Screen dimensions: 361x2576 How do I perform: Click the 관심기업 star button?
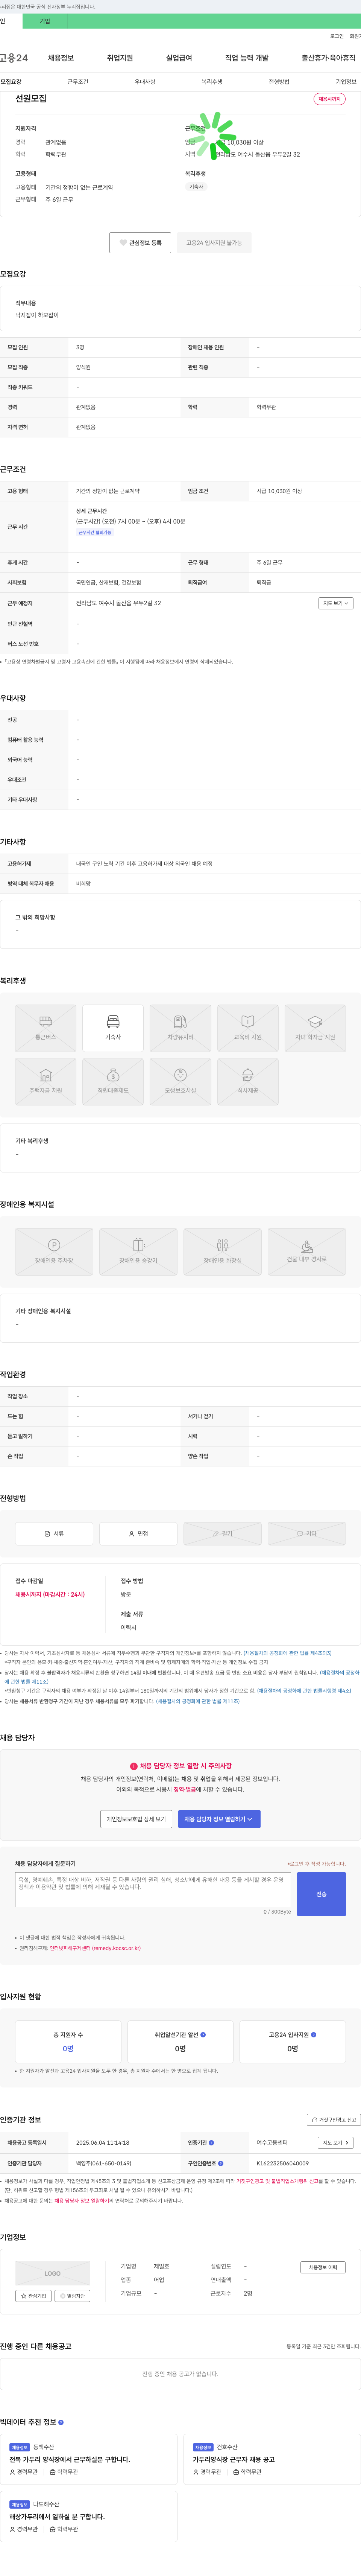[34, 2296]
